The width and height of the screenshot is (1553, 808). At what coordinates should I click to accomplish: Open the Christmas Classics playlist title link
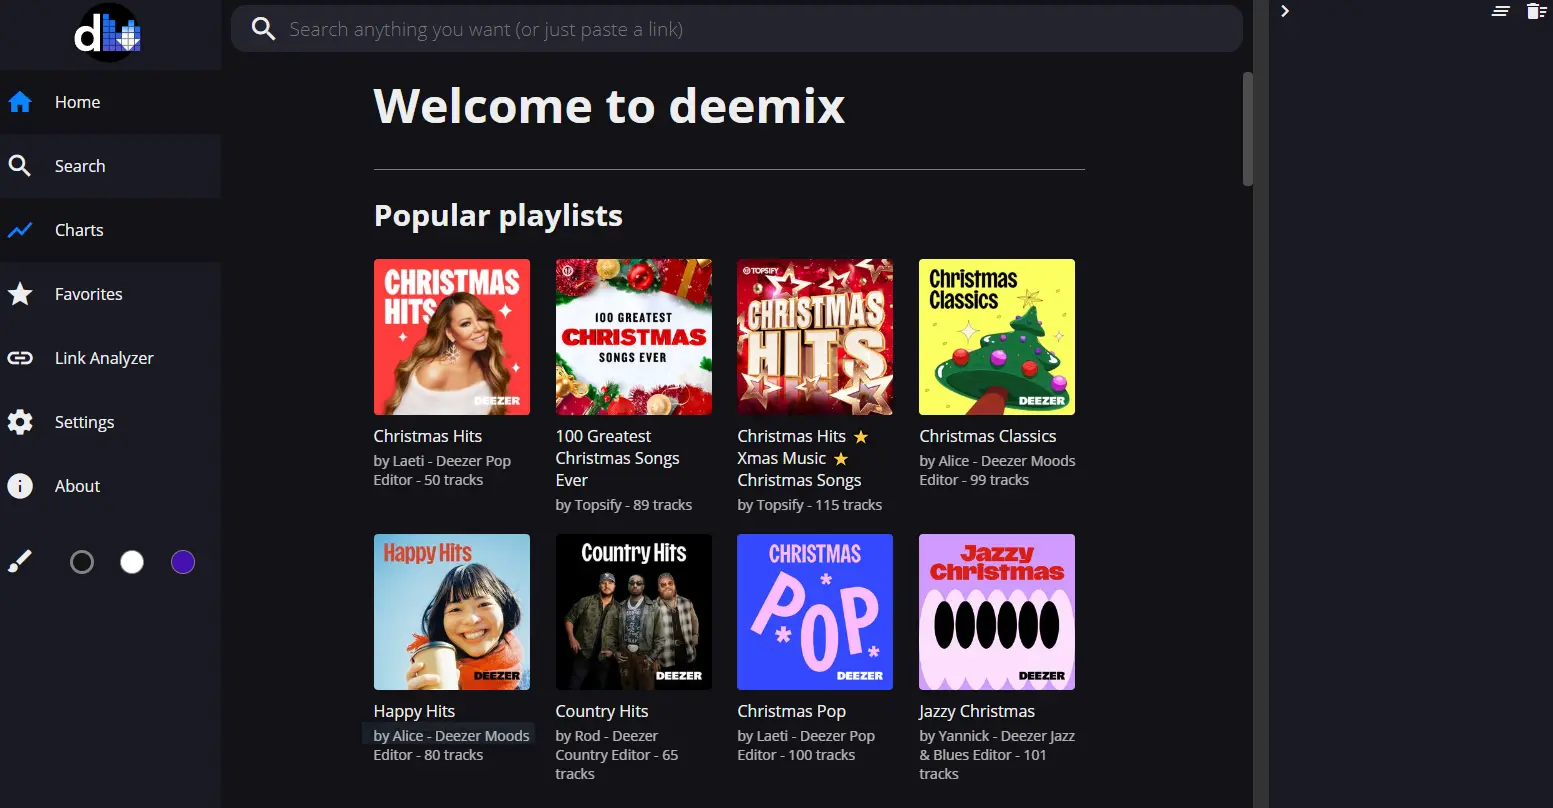[987, 436]
